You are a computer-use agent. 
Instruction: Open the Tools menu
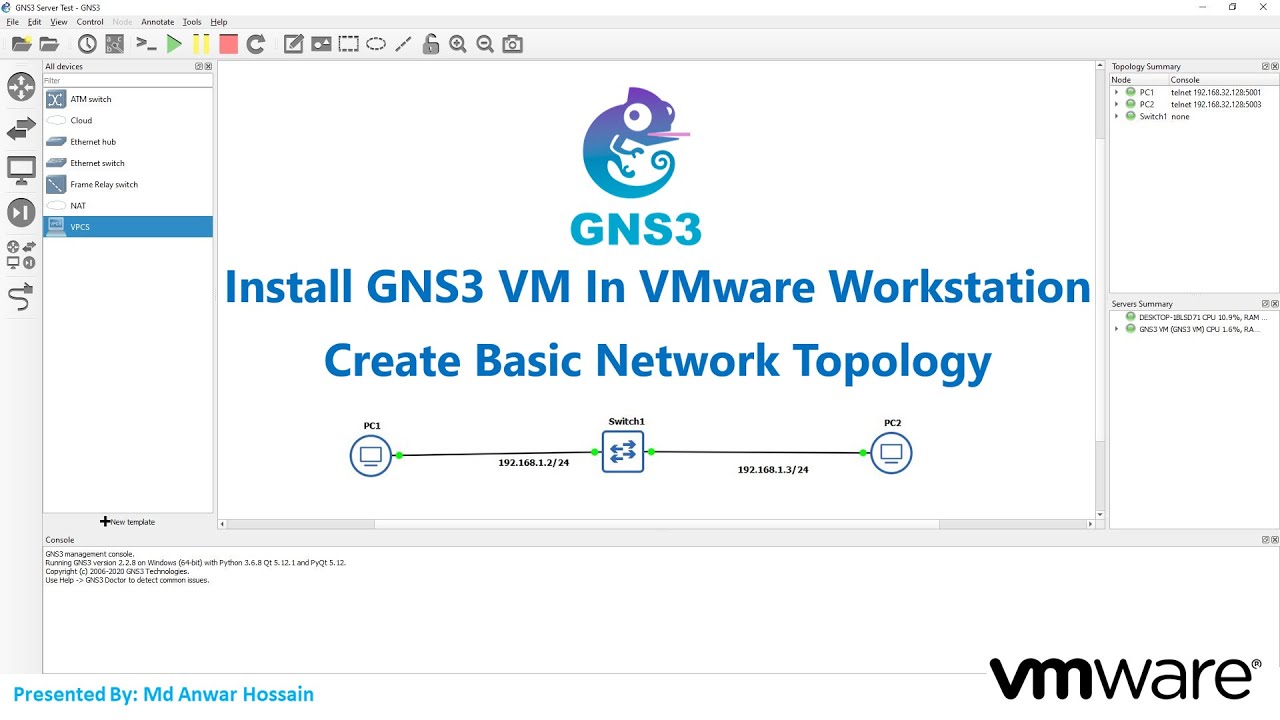(x=192, y=21)
